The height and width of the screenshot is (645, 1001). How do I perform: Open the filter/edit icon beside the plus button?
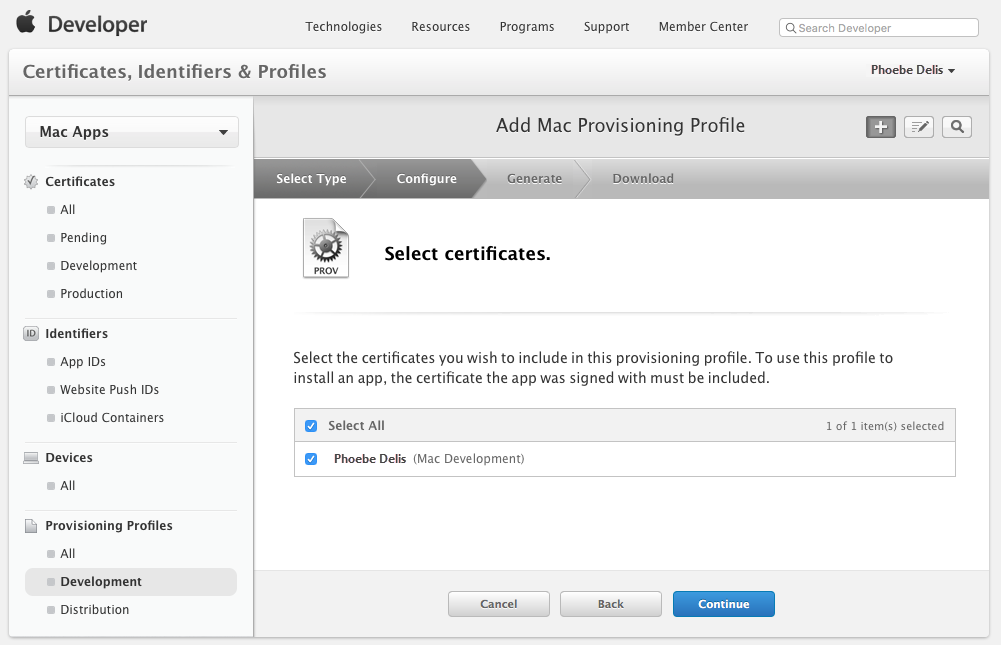[x=918, y=127]
